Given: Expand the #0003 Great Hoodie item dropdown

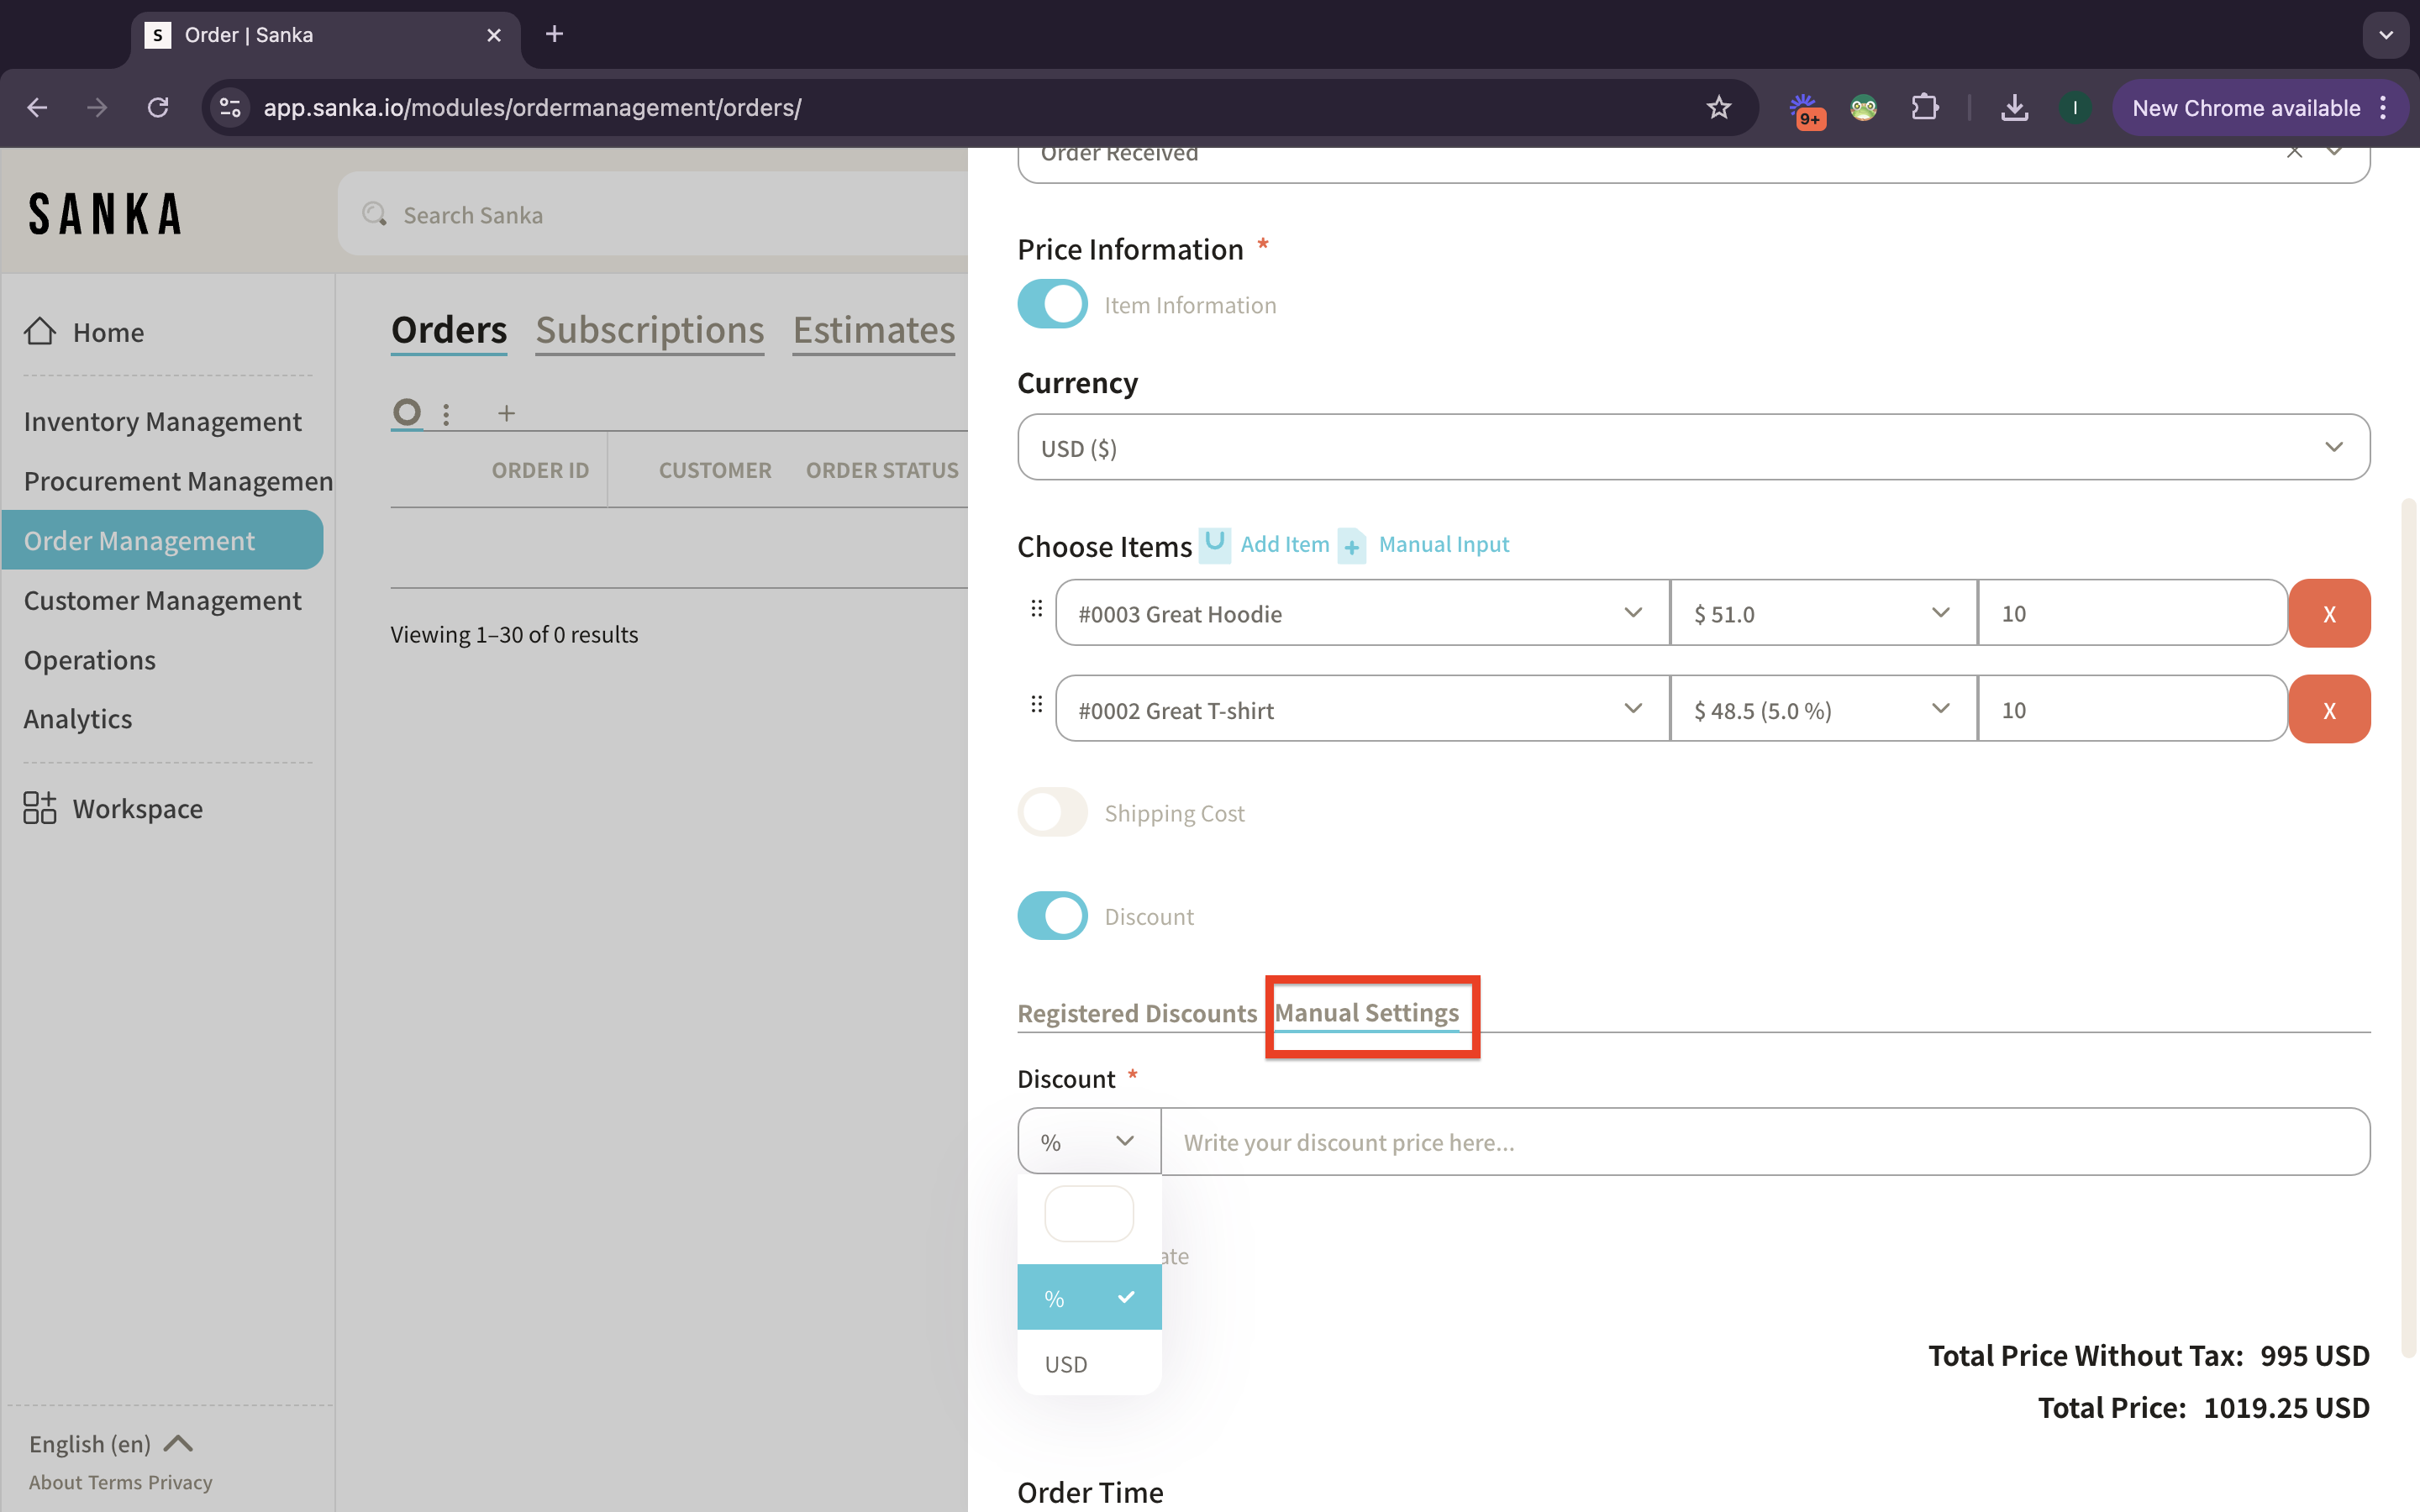Looking at the screenshot, I should click(1361, 613).
